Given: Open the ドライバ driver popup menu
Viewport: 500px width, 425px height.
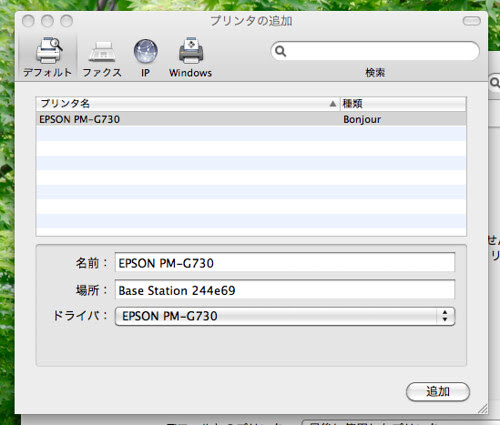Looking at the screenshot, I should [285, 316].
